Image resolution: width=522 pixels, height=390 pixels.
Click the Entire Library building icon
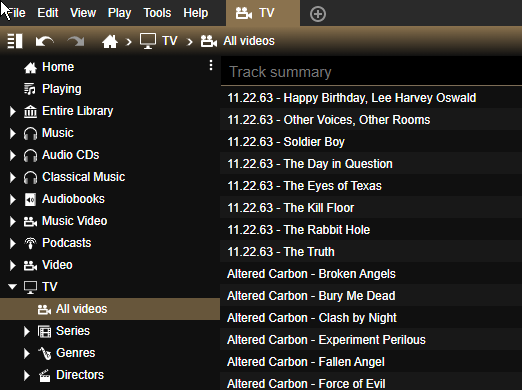coord(30,111)
